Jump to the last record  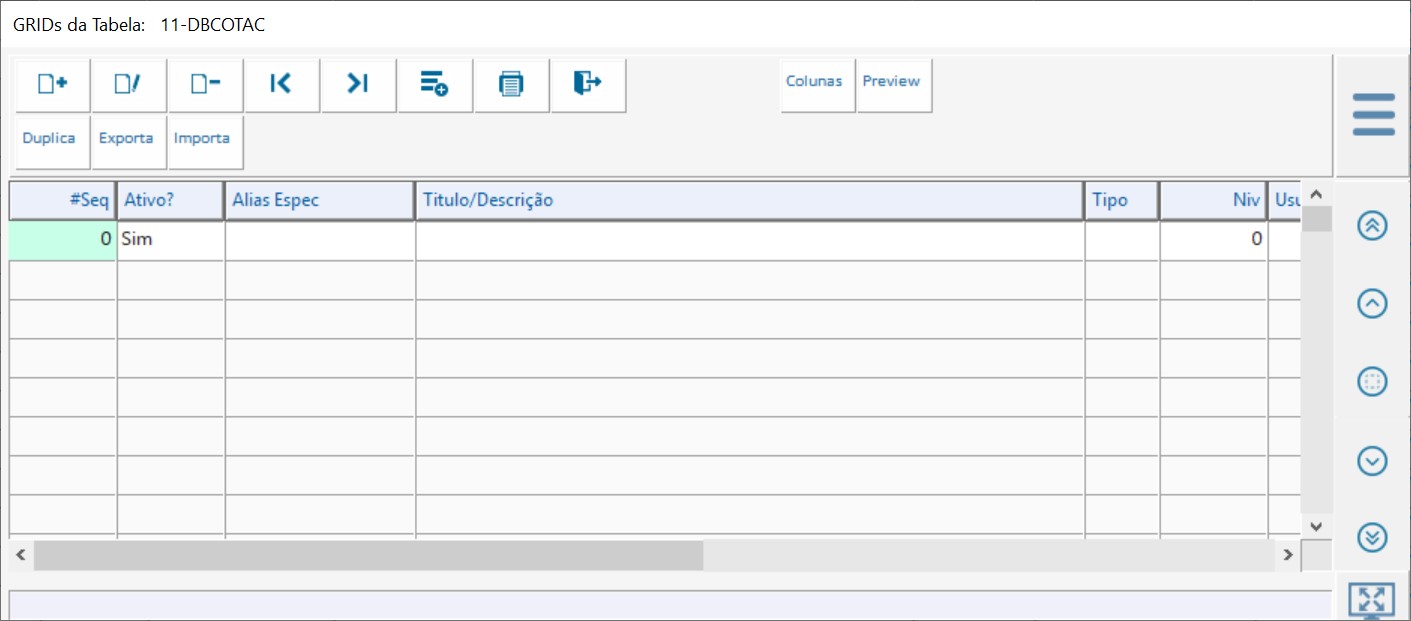(358, 85)
